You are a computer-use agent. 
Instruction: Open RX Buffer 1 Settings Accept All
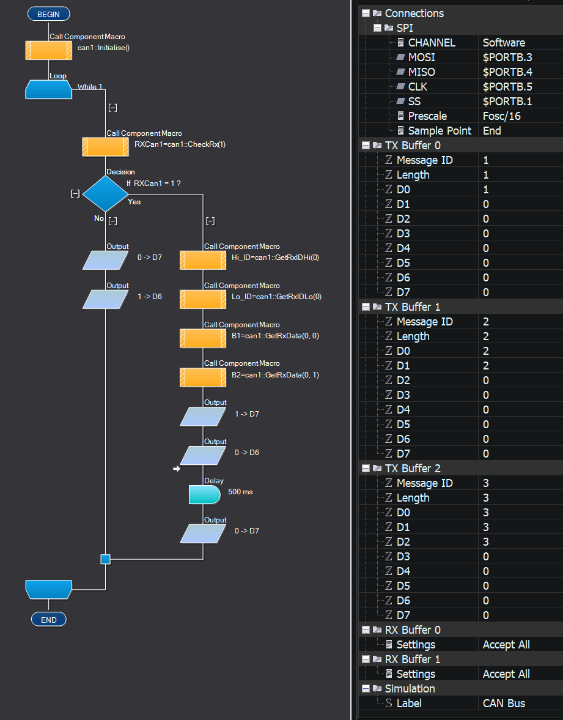(521, 674)
